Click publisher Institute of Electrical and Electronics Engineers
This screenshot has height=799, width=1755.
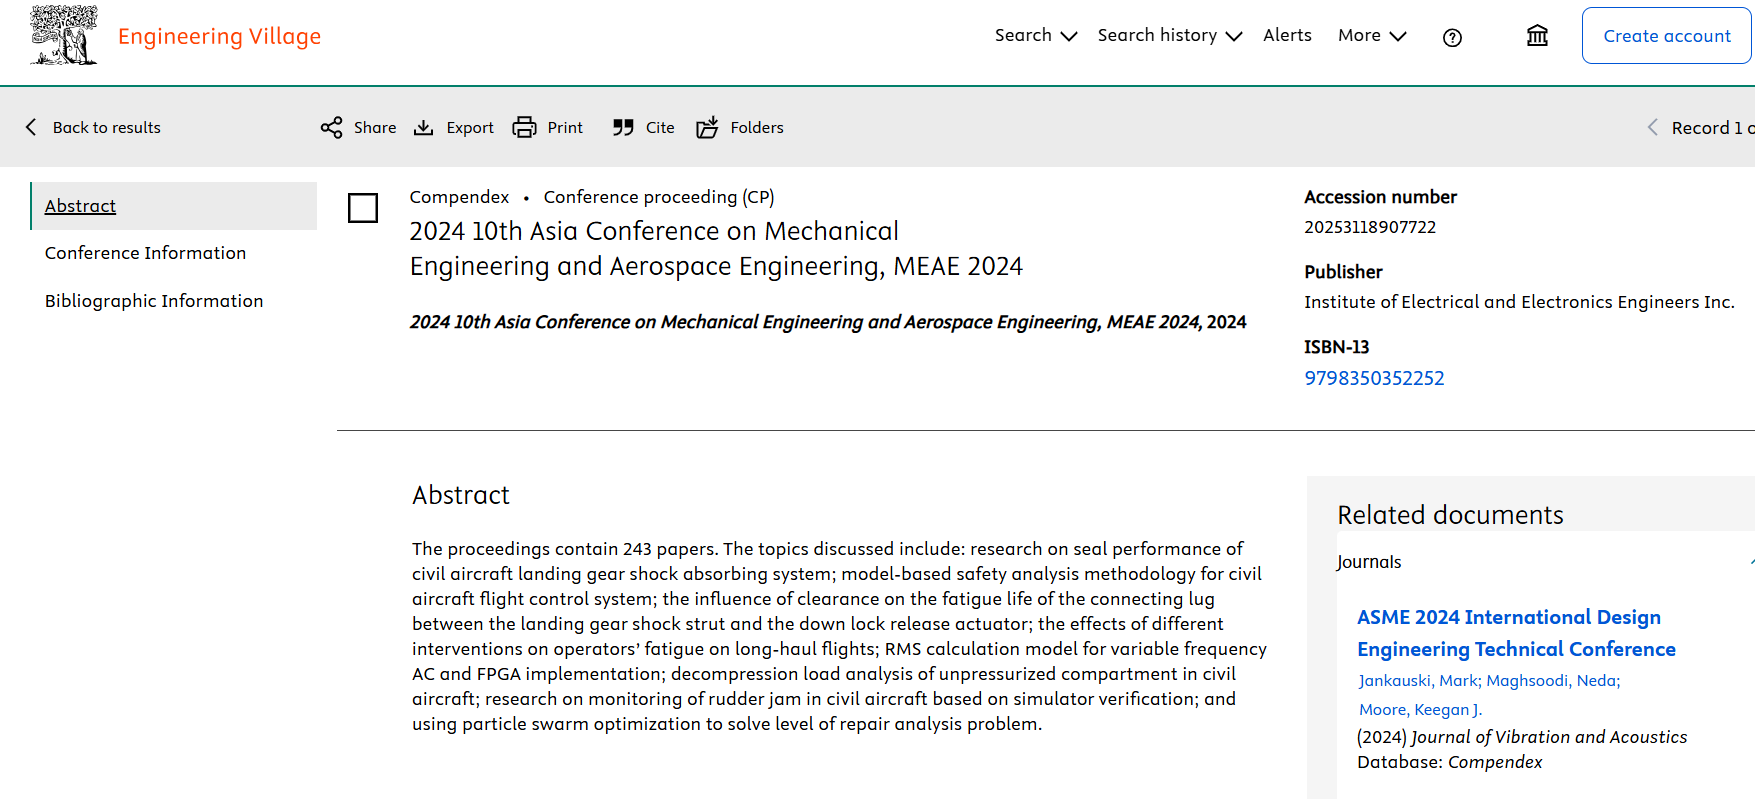(1519, 302)
